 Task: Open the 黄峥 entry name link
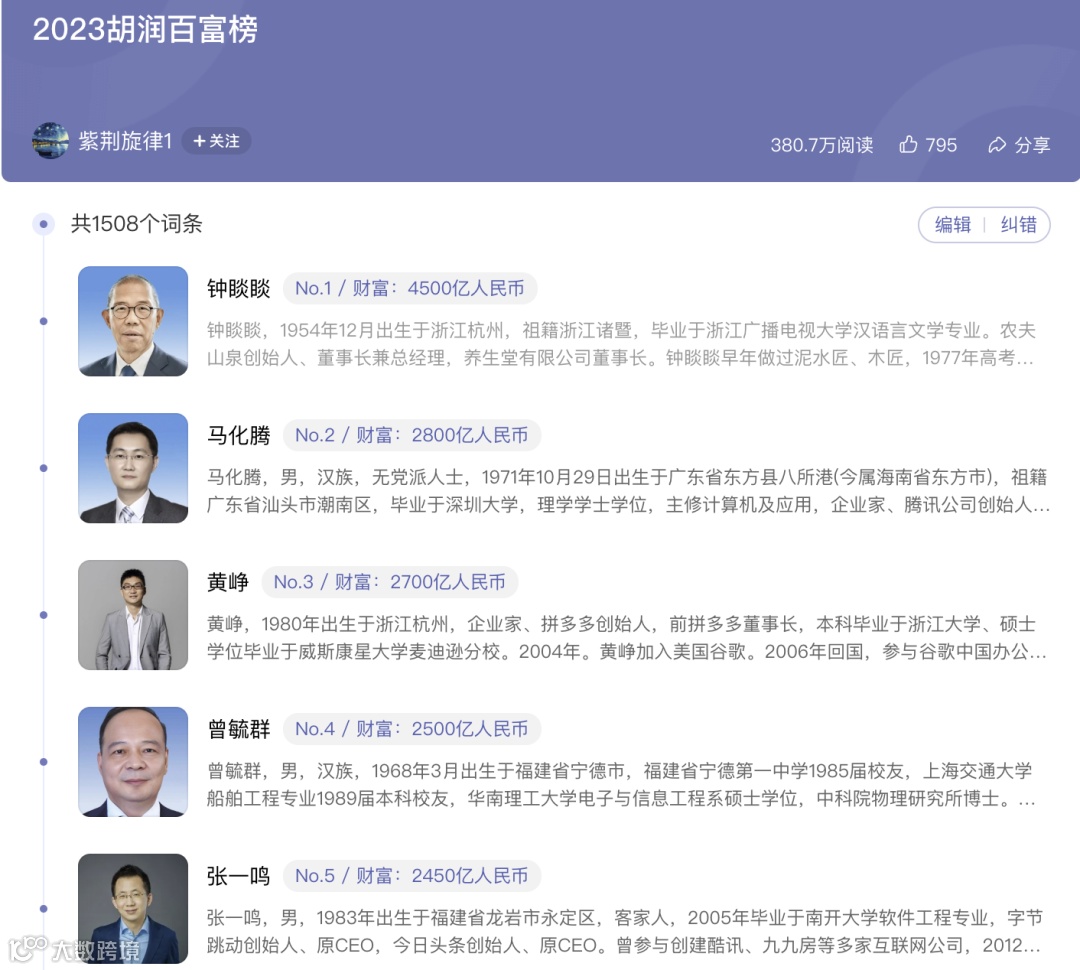[x=227, y=581]
